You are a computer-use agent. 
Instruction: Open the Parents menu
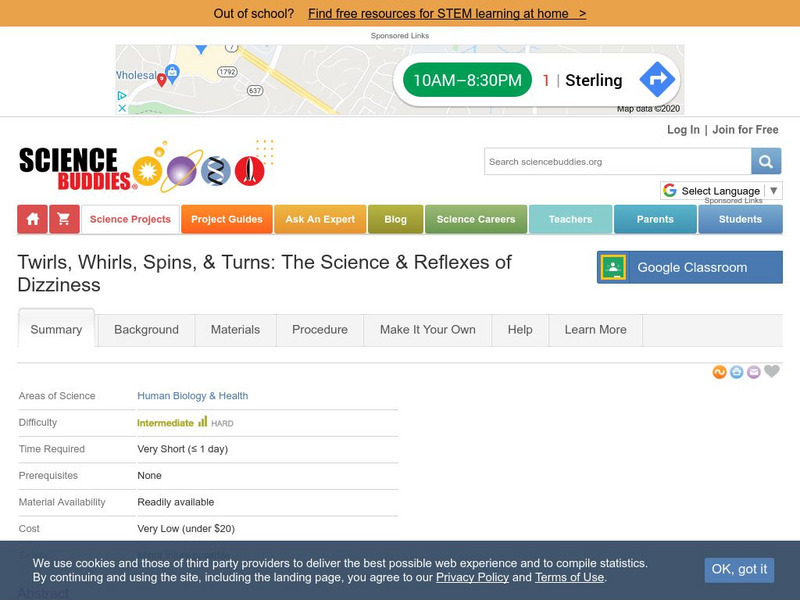coord(655,219)
